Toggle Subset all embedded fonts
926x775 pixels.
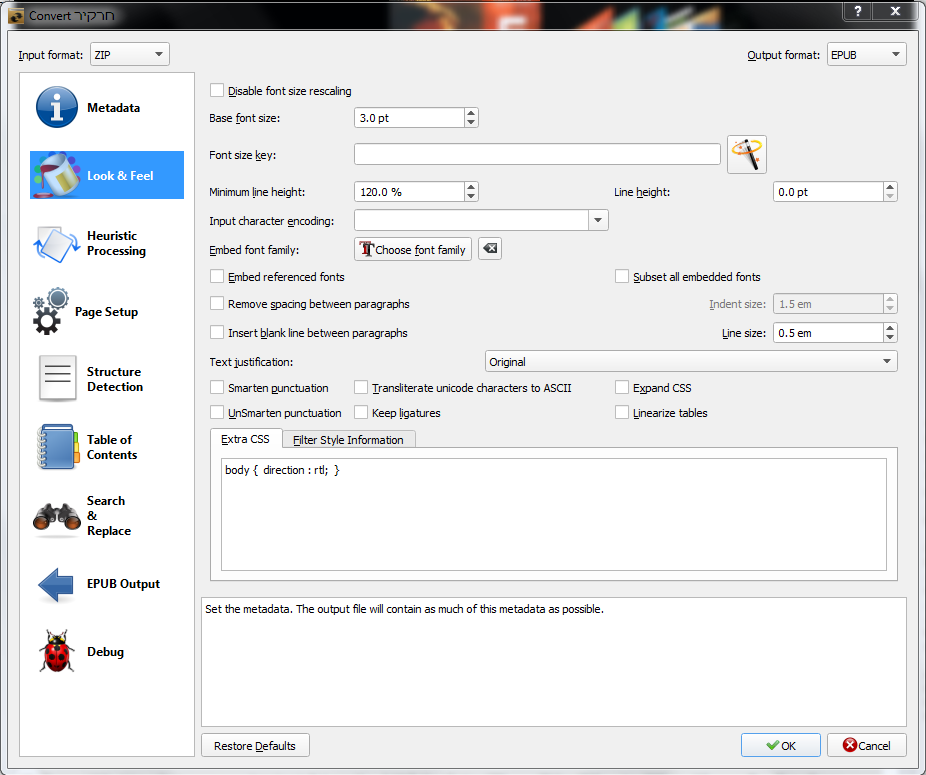622,276
